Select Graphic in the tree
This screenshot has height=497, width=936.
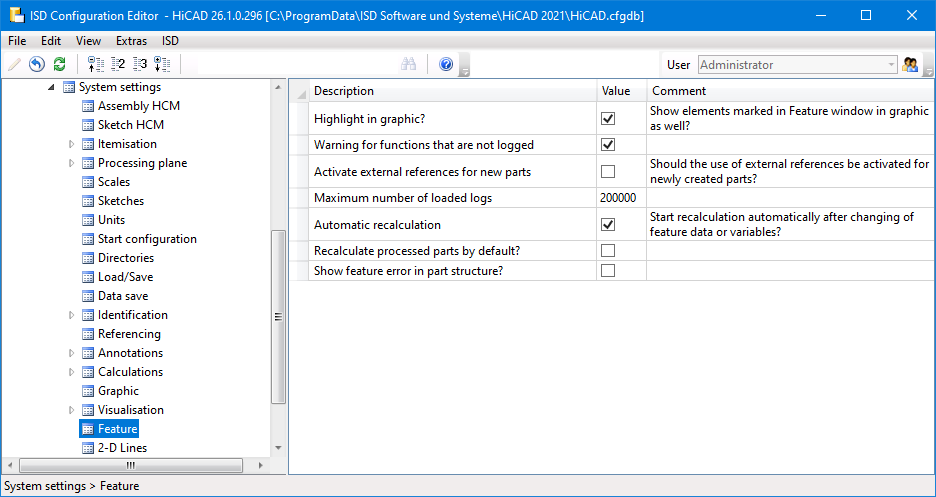pos(118,391)
